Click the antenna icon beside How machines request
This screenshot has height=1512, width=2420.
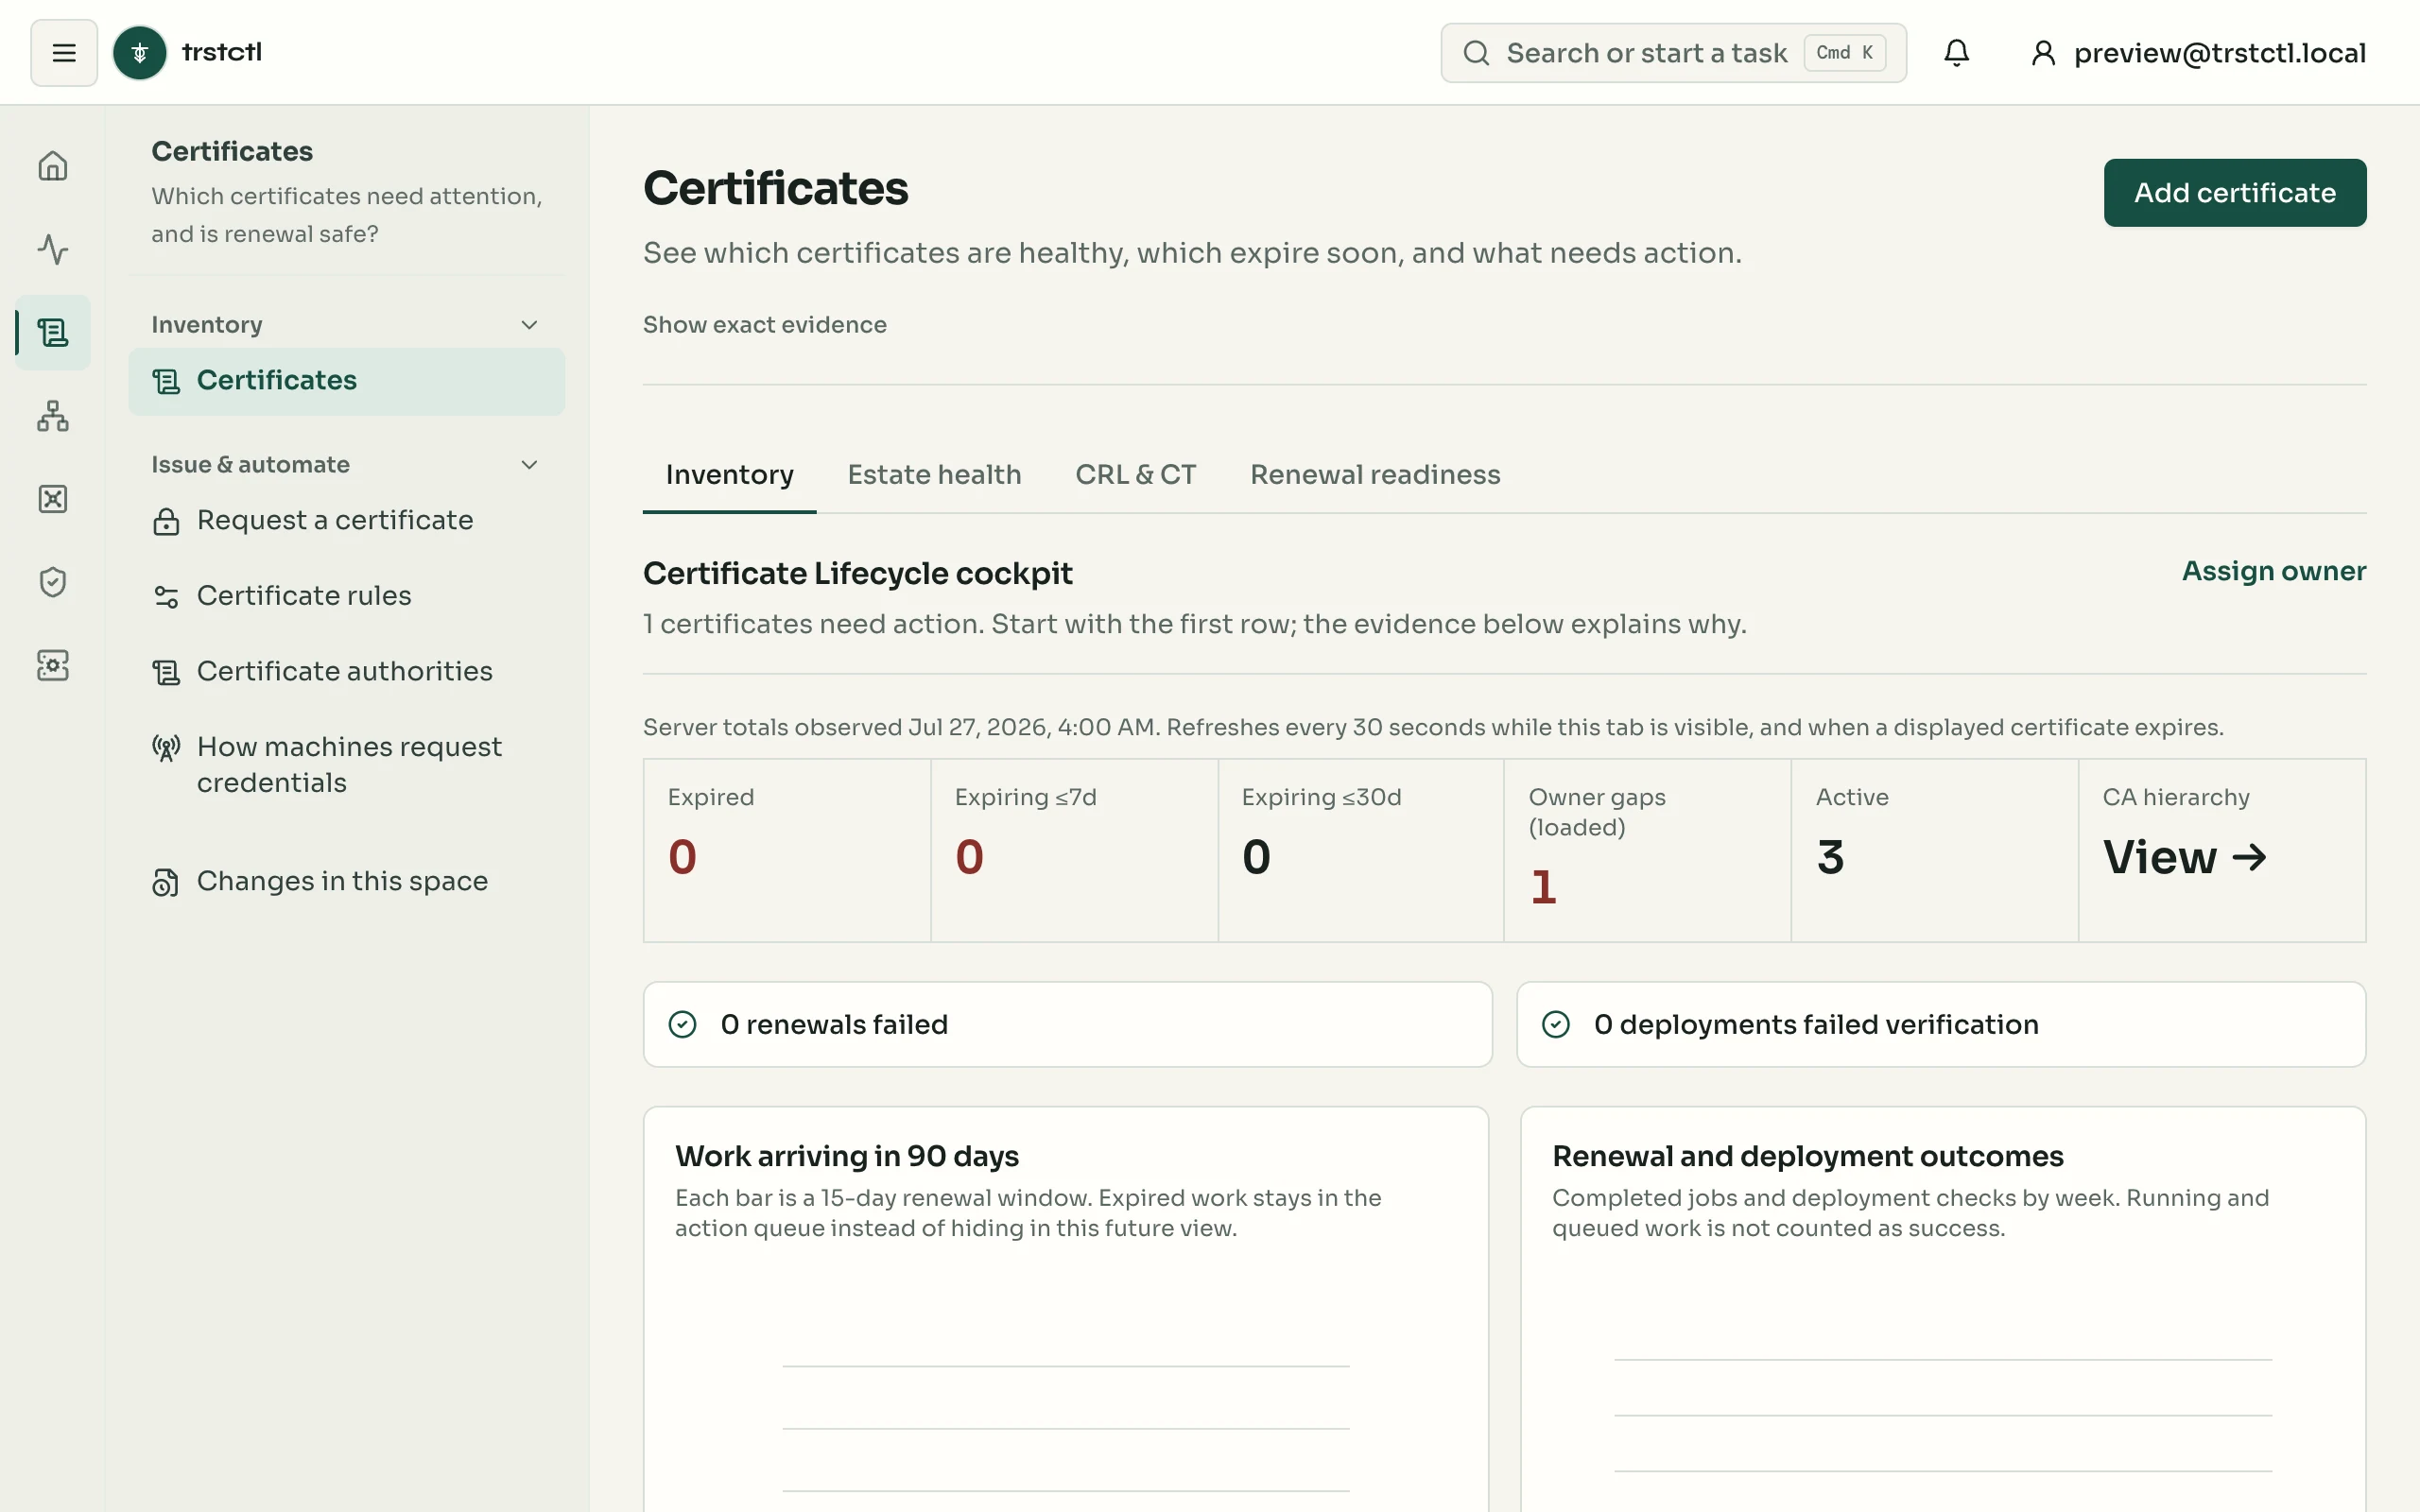[166, 748]
